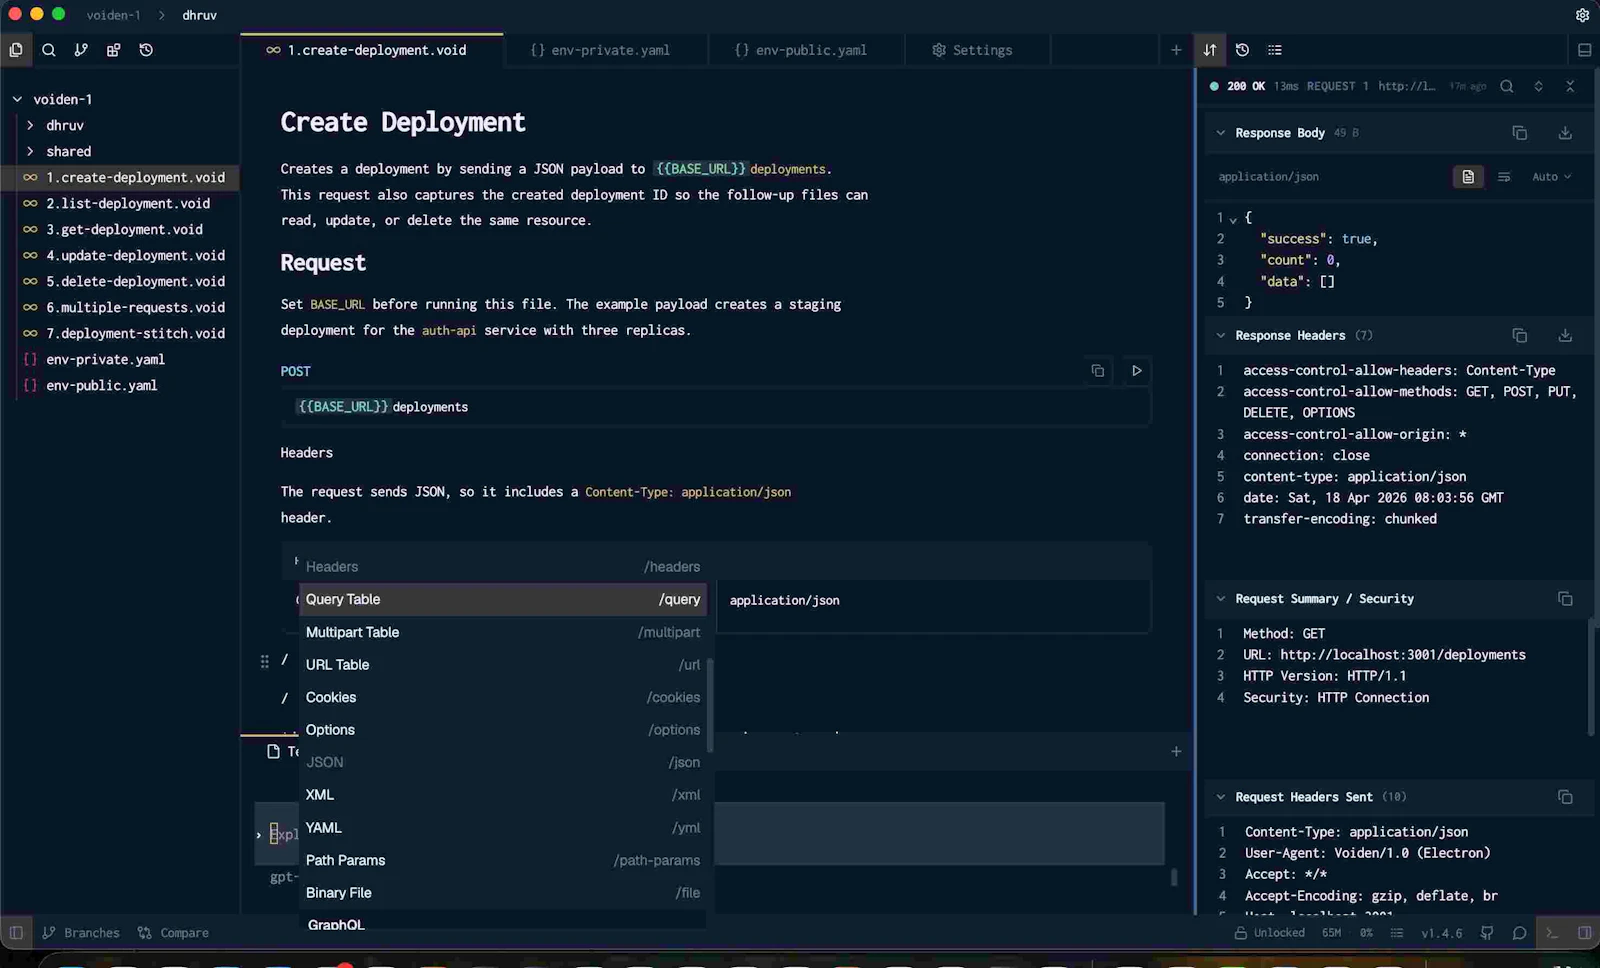Viewport: 1600px width, 968px height.
Task: Toggle the Unlocked lock status
Action: pyautogui.click(x=1269, y=933)
